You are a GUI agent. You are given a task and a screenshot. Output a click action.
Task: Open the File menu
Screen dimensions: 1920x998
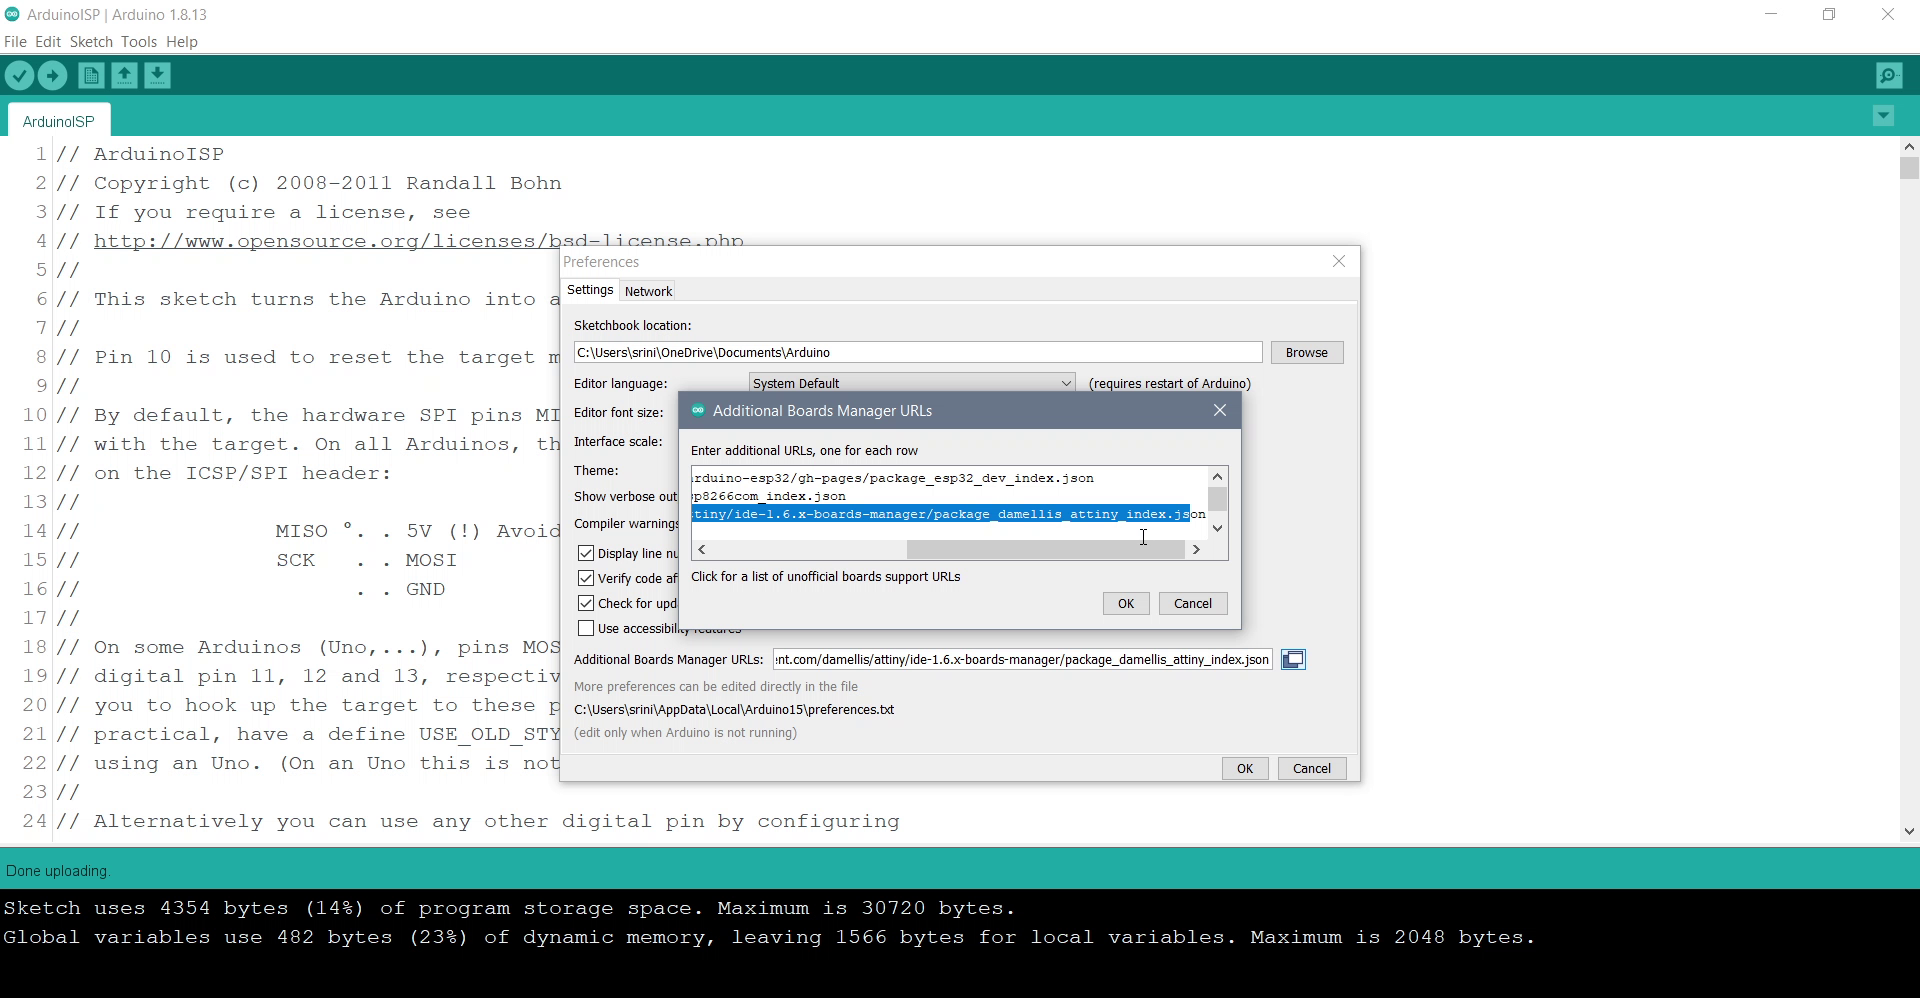tap(15, 42)
